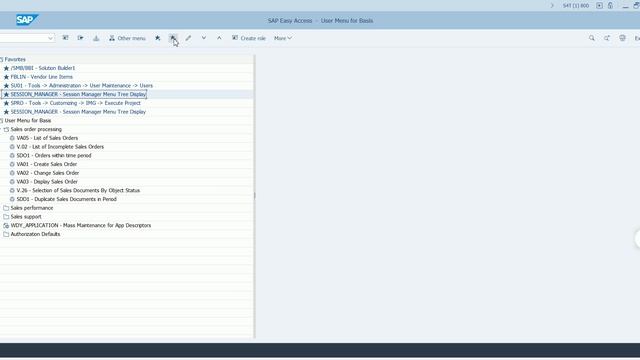The width and height of the screenshot is (640, 360).
Task: Collapse Sales order processing folder
Action: (x=6, y=129)
